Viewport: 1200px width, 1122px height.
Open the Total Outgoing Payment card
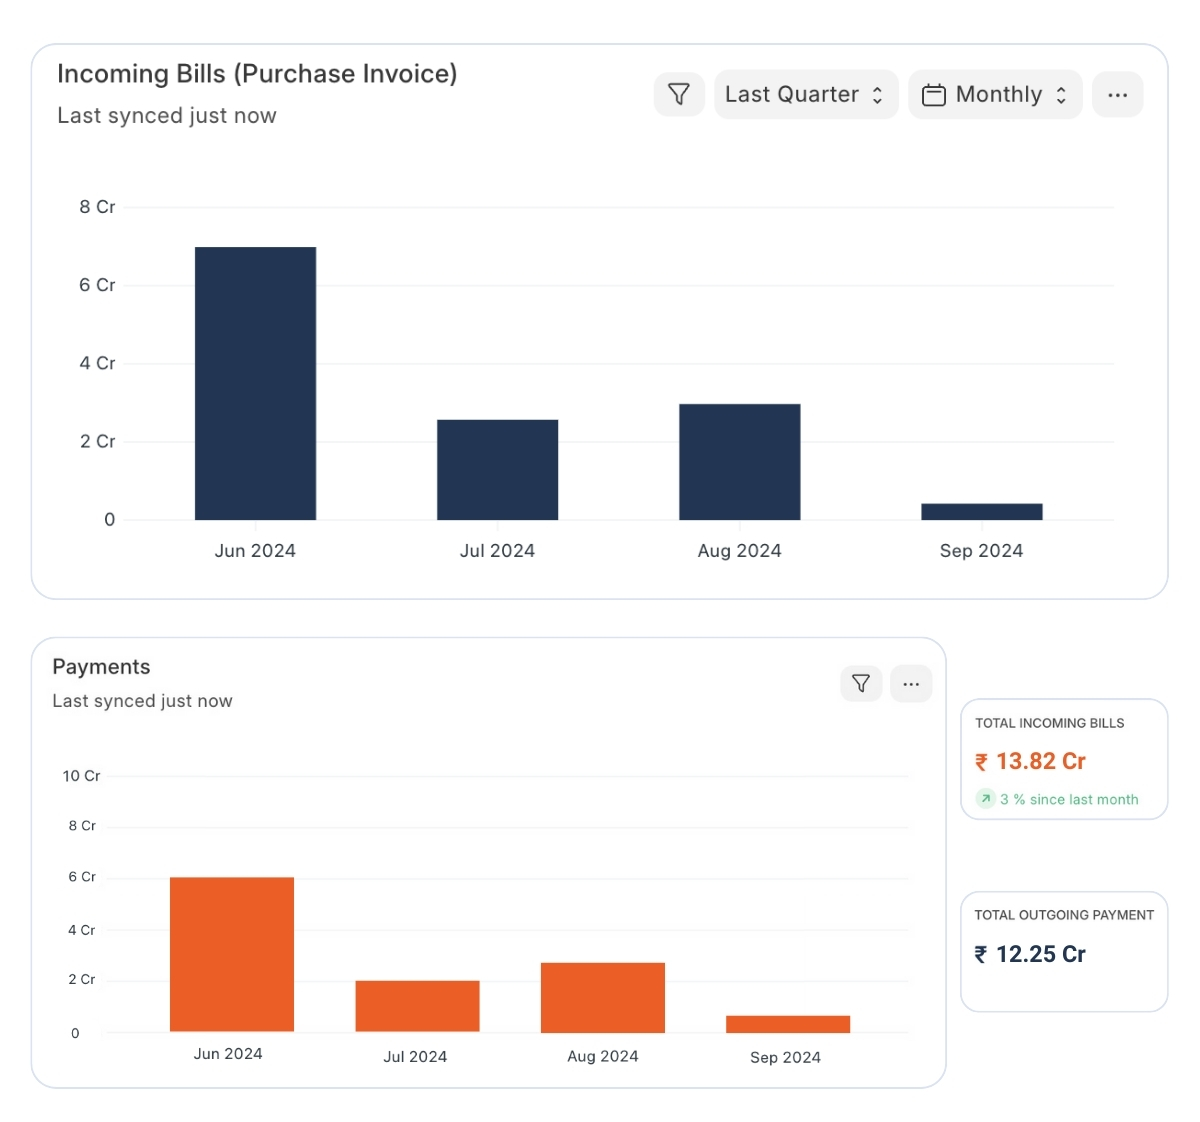coord(1064,951)
